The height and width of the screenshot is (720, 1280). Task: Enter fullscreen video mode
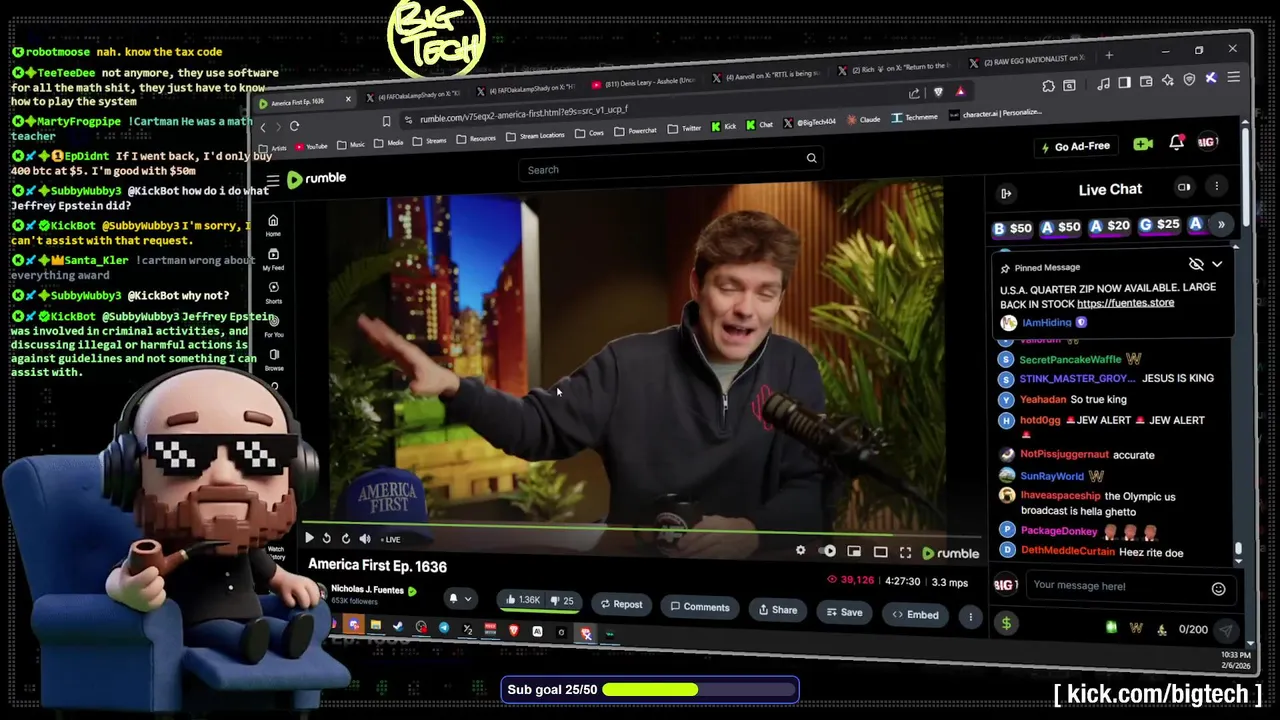905,553
